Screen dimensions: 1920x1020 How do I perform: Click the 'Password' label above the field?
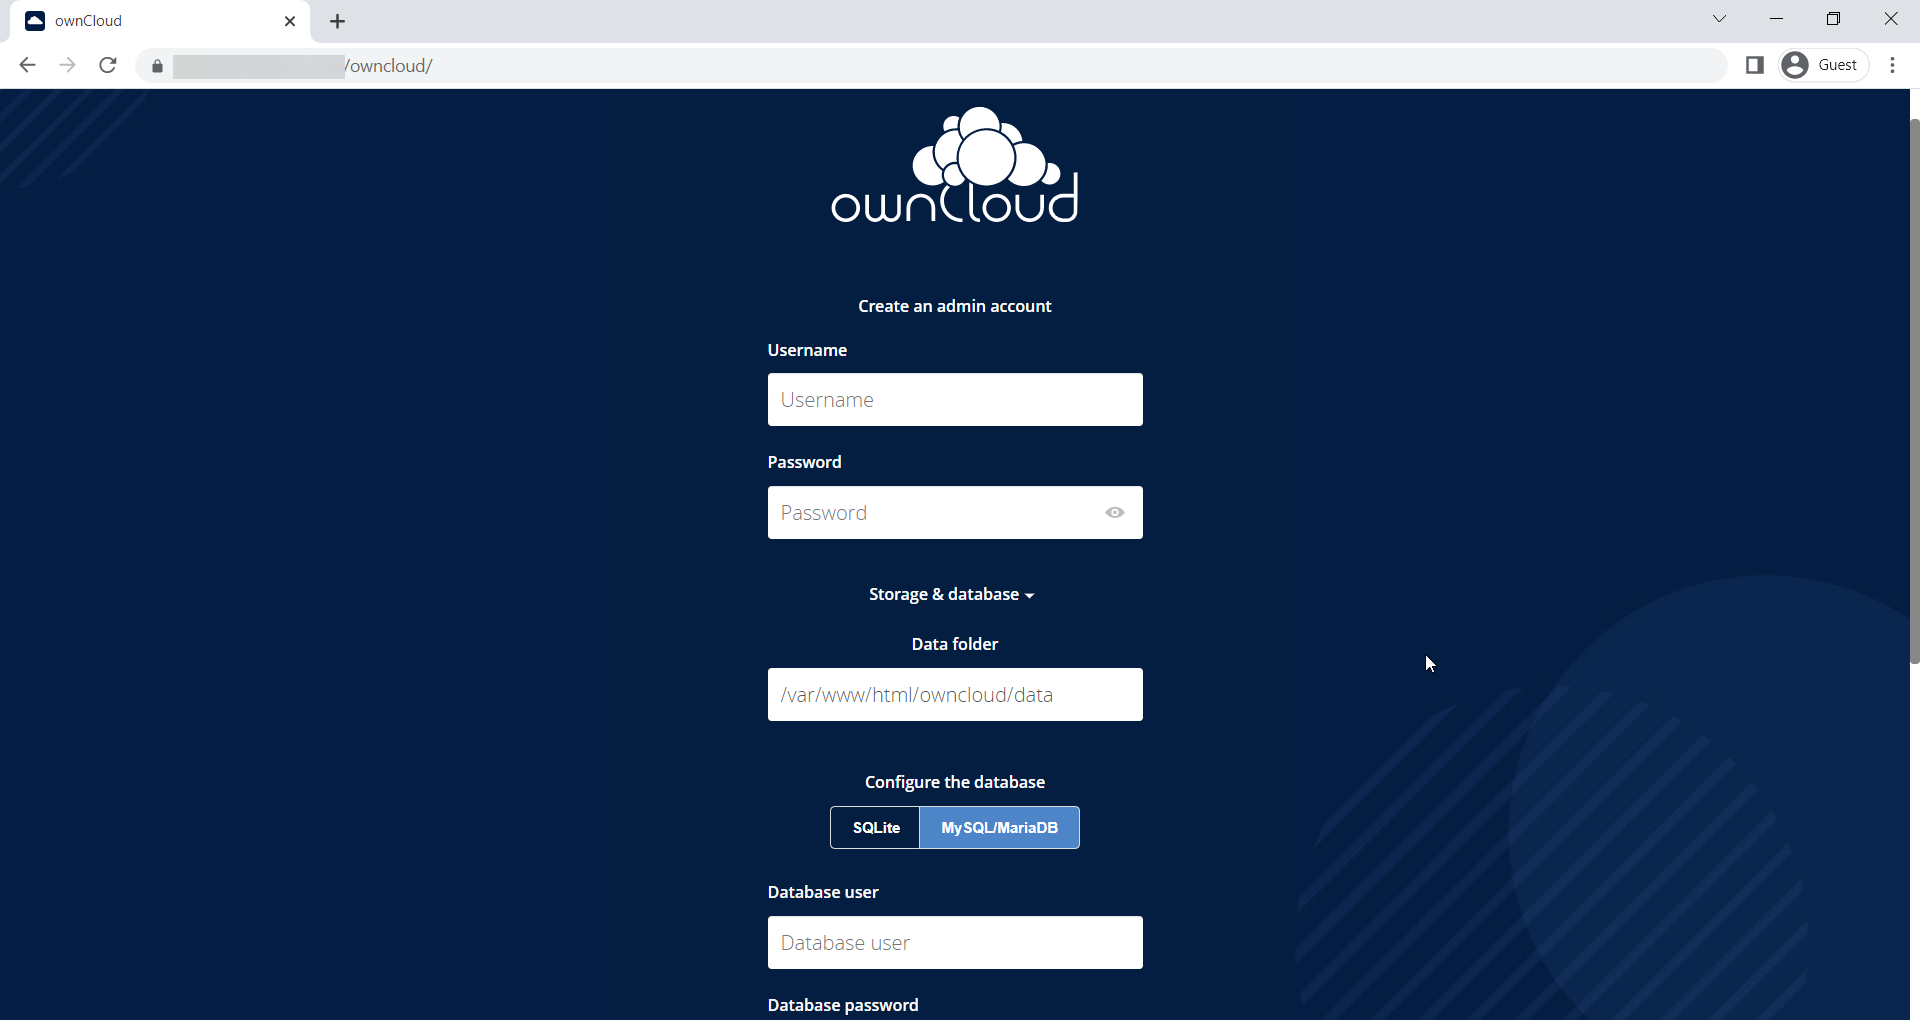click(804, 462)
